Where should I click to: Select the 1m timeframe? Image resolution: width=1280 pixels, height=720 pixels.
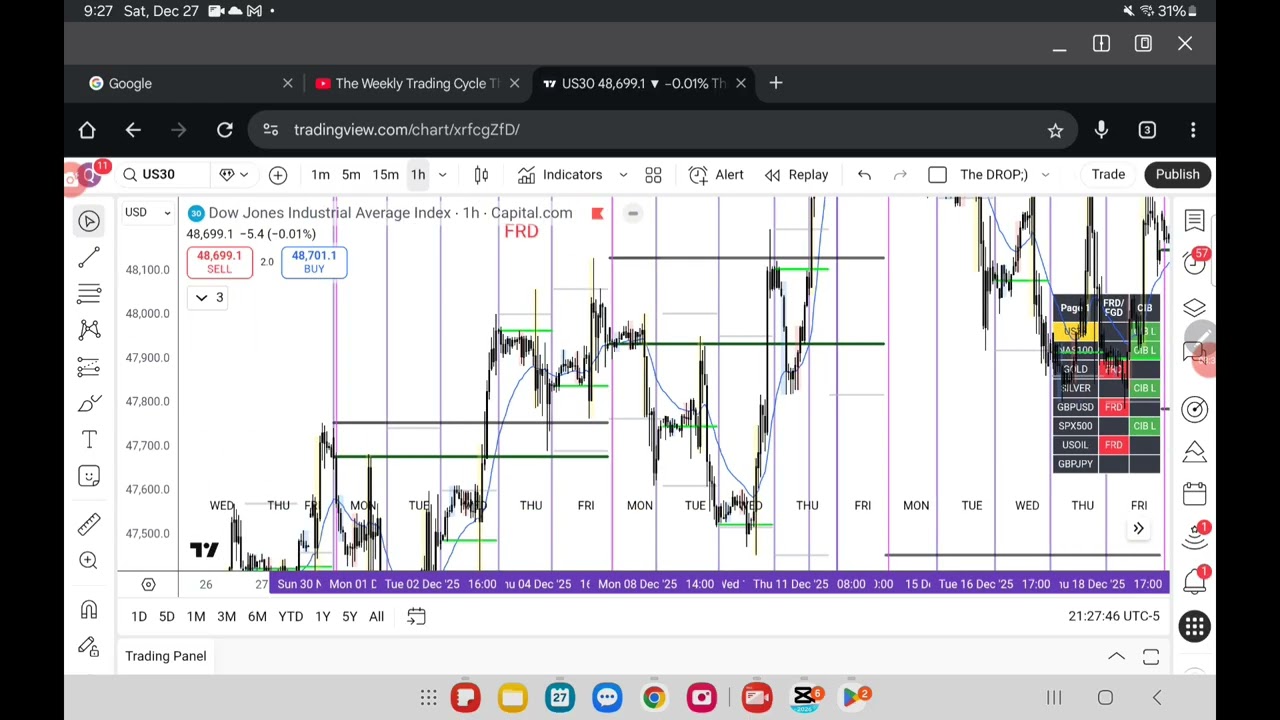coord(320,175)
